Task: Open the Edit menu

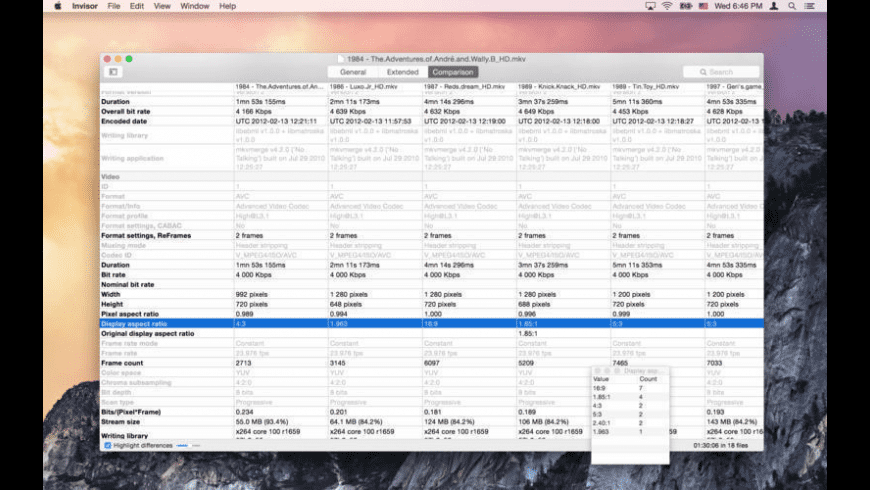Action: pyautogui.click(x=136, y=6)
